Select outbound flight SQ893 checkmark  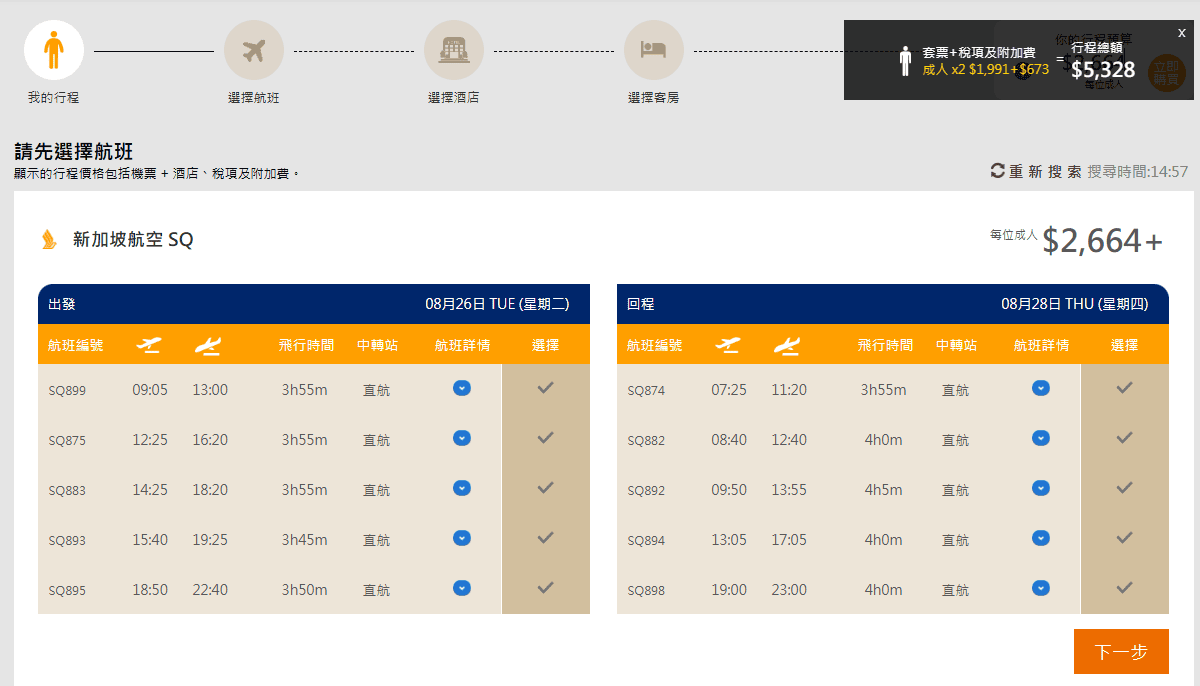point(545,538)
